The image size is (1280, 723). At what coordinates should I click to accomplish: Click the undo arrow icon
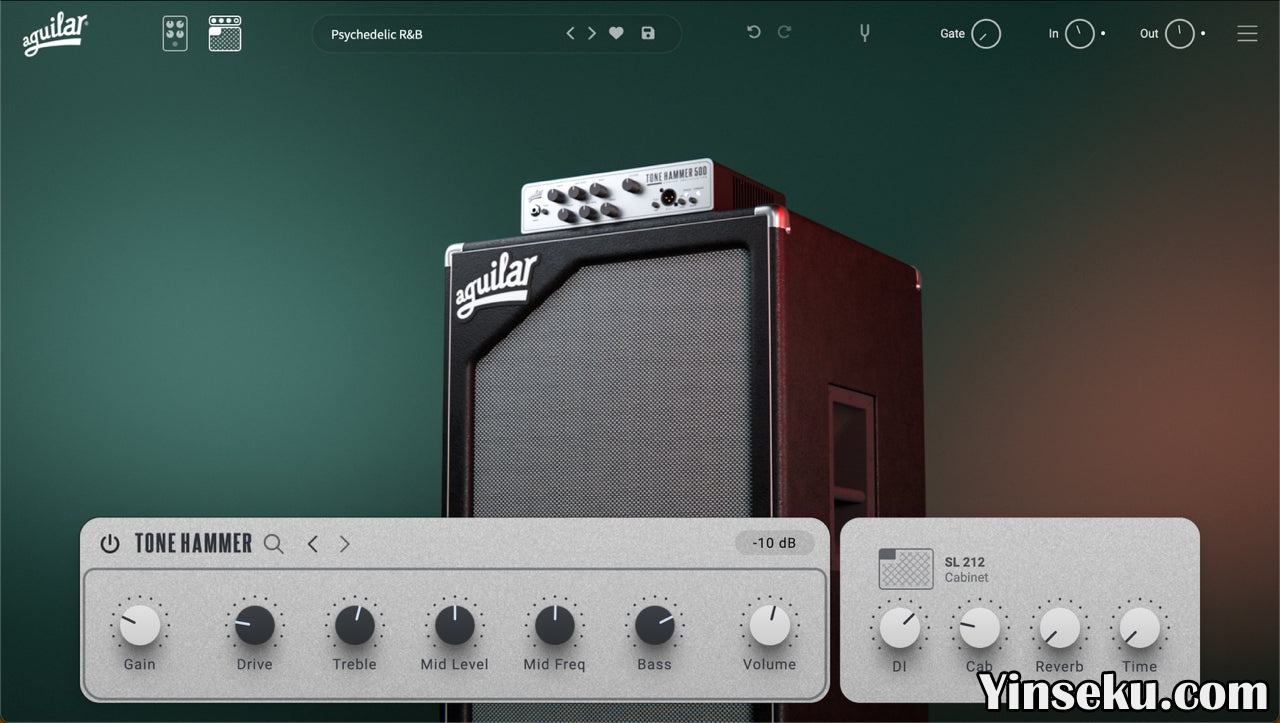tap(754, 33)
